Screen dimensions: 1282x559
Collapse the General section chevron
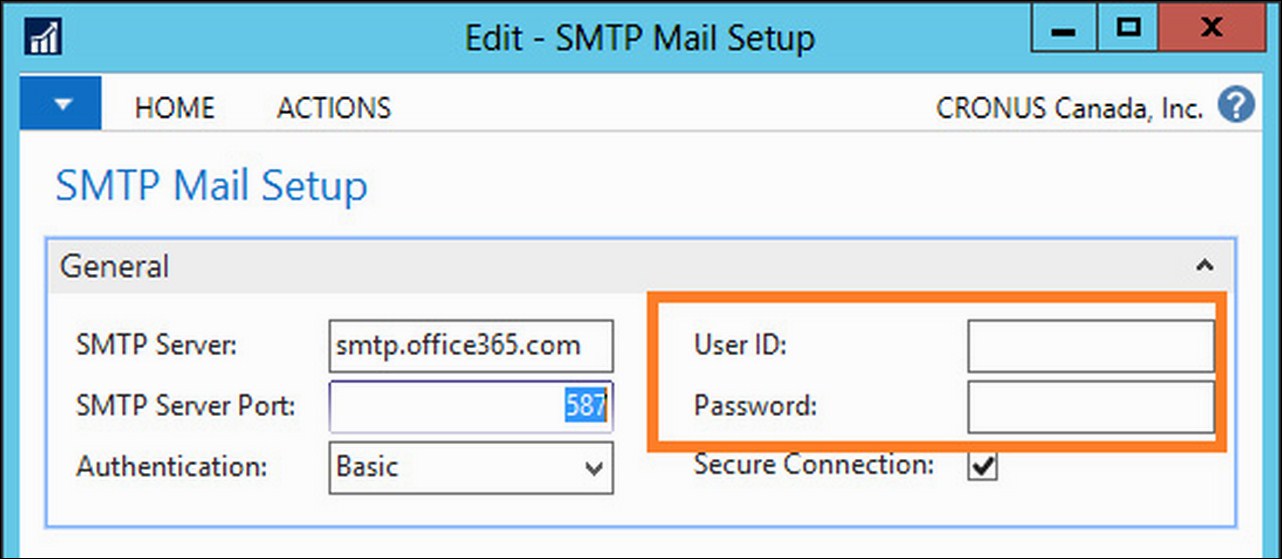(x=1205, y=266)
